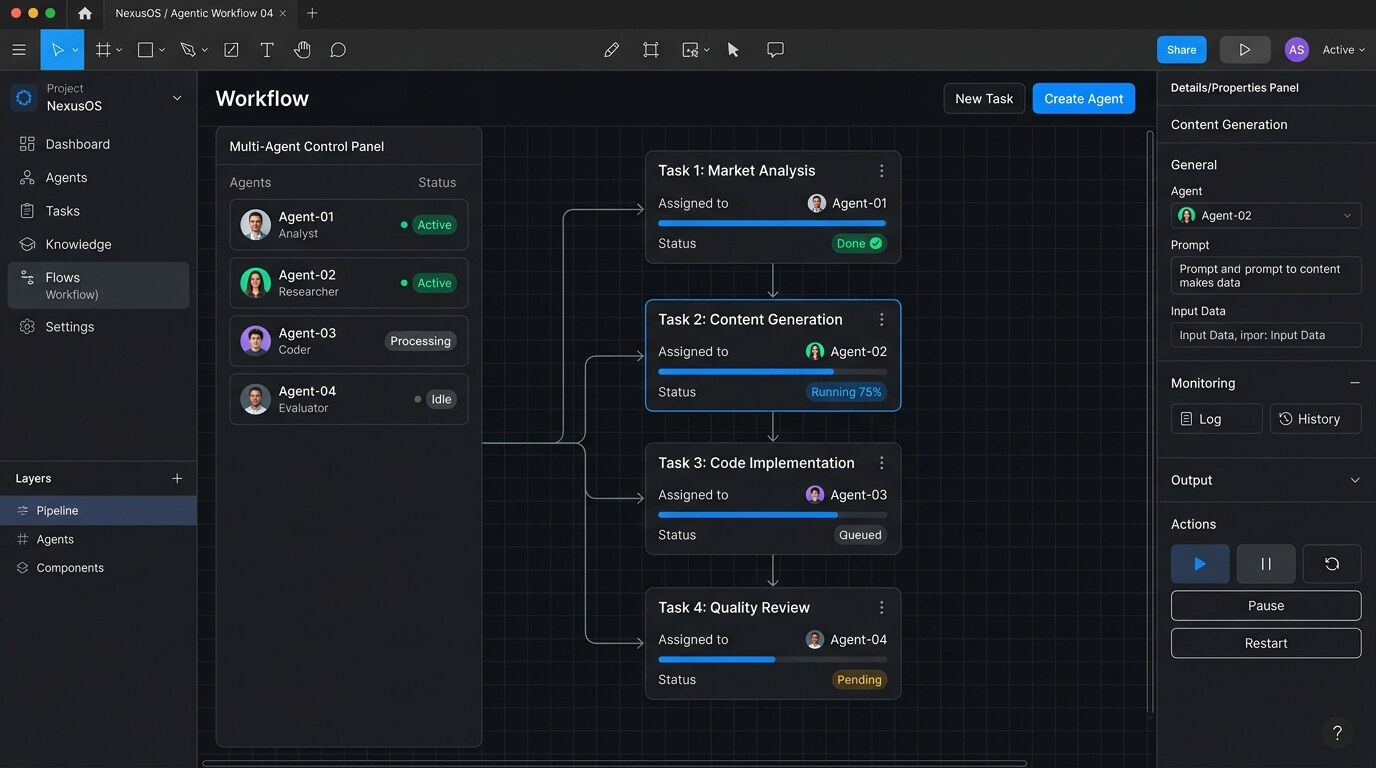Click the Share button
Screen dimensions: 1376x768
[x=1181, y=50]
